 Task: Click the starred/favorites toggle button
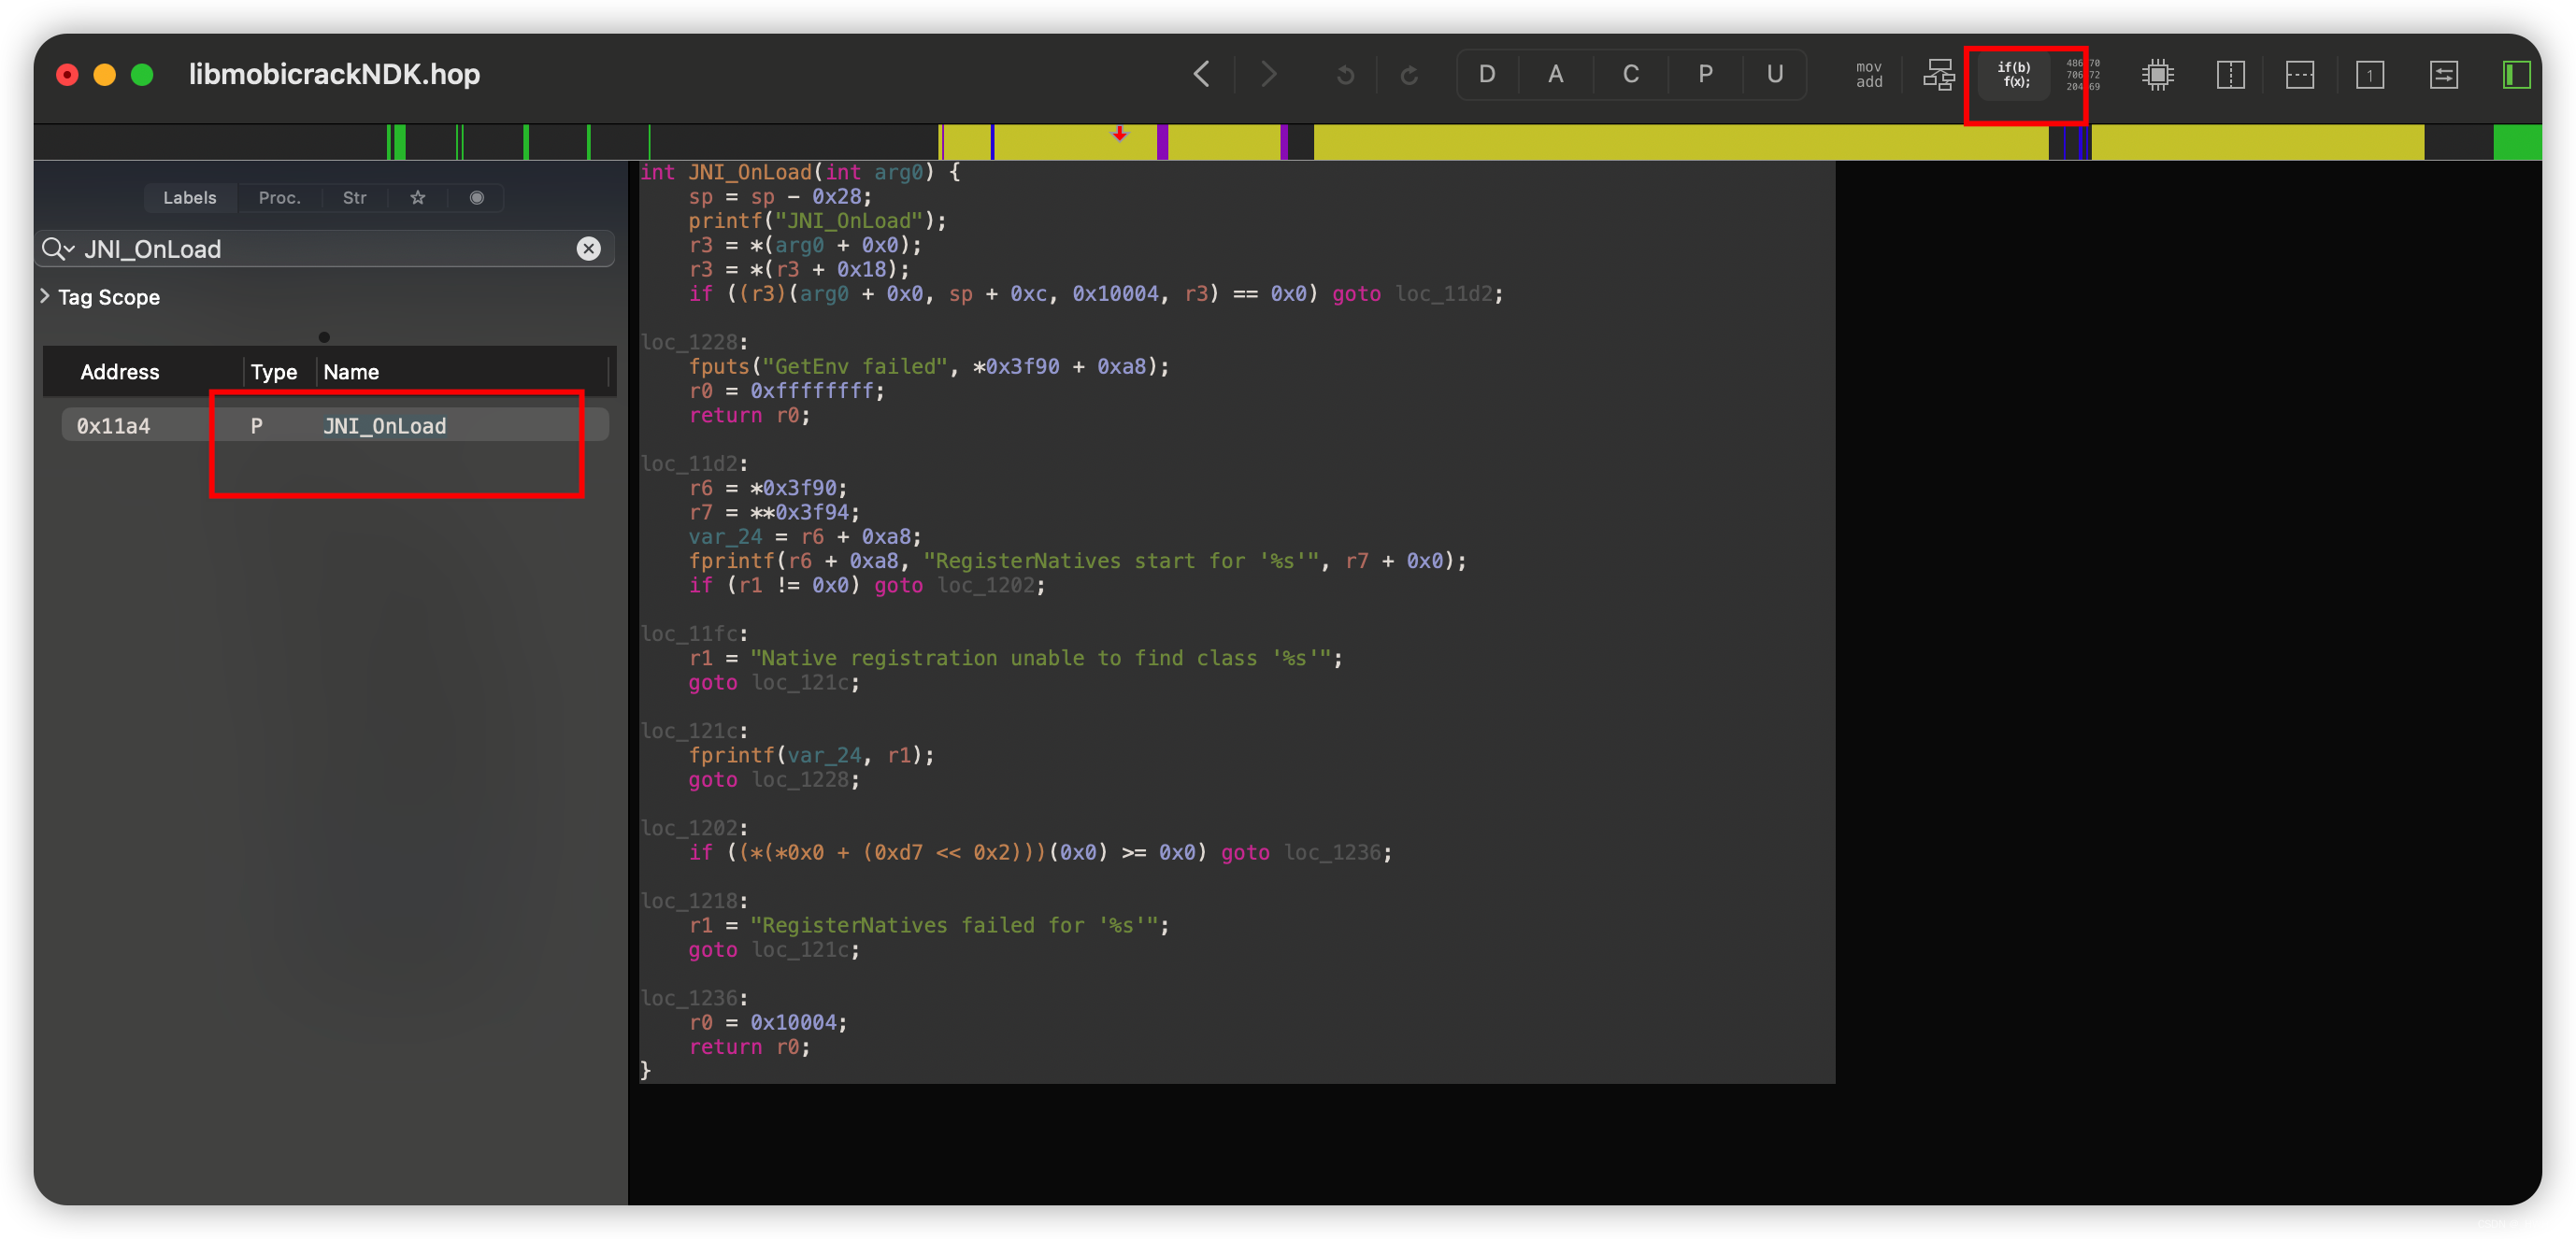click(417, 199)
